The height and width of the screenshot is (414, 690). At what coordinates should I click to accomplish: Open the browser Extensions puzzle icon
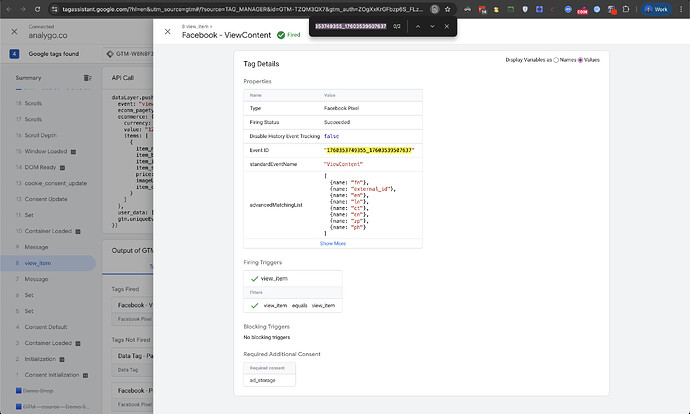pos(626,9)
